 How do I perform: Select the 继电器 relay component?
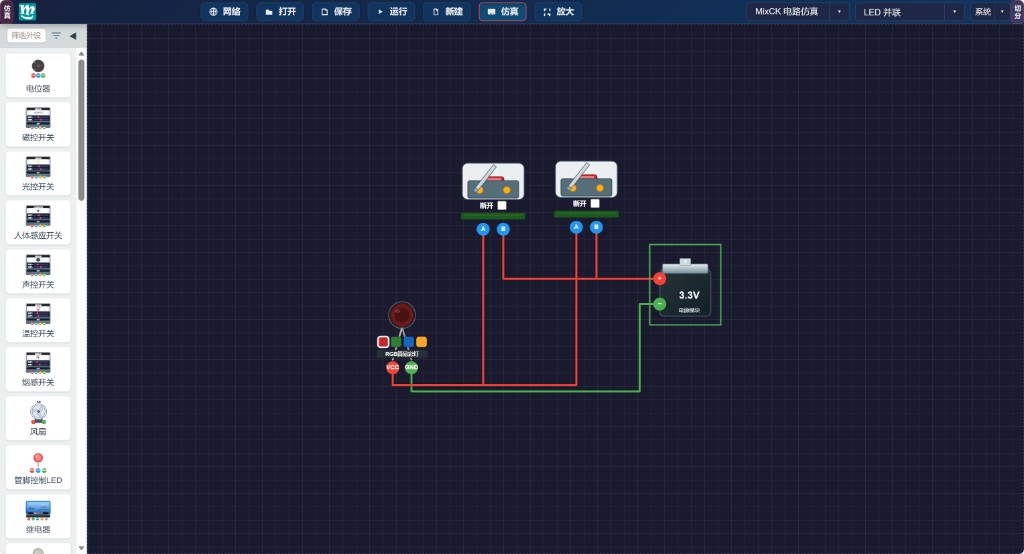pyautogui.click(x=38, y=516)
